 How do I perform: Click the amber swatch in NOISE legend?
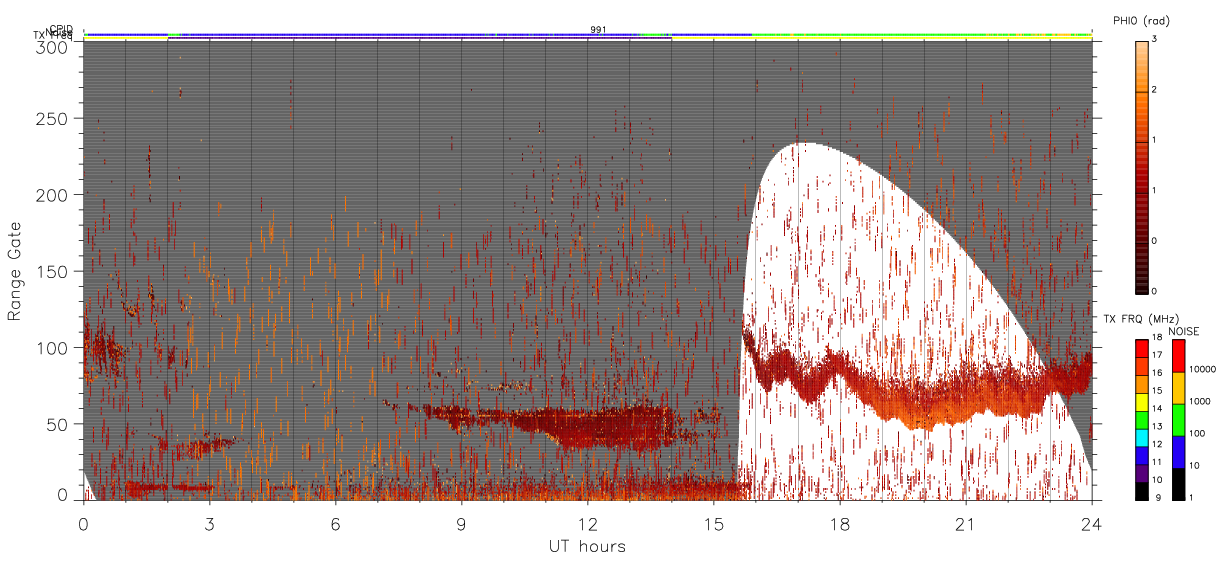coord(1179,388)
